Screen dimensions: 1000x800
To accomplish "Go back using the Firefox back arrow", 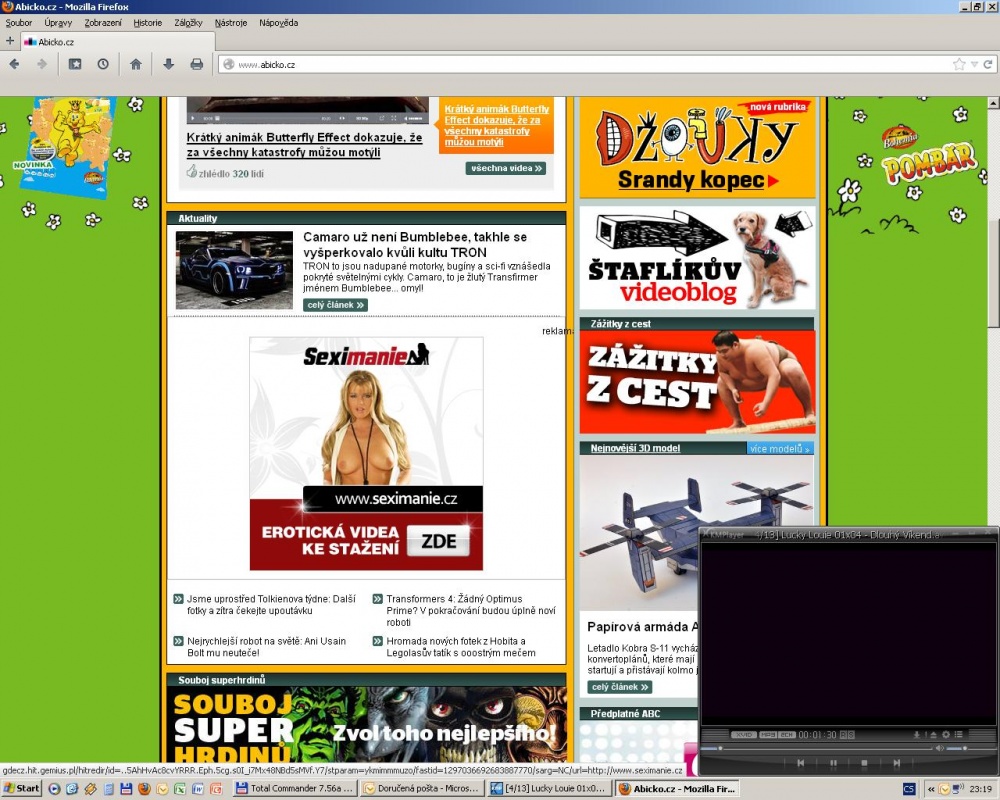I will [14, 64].
